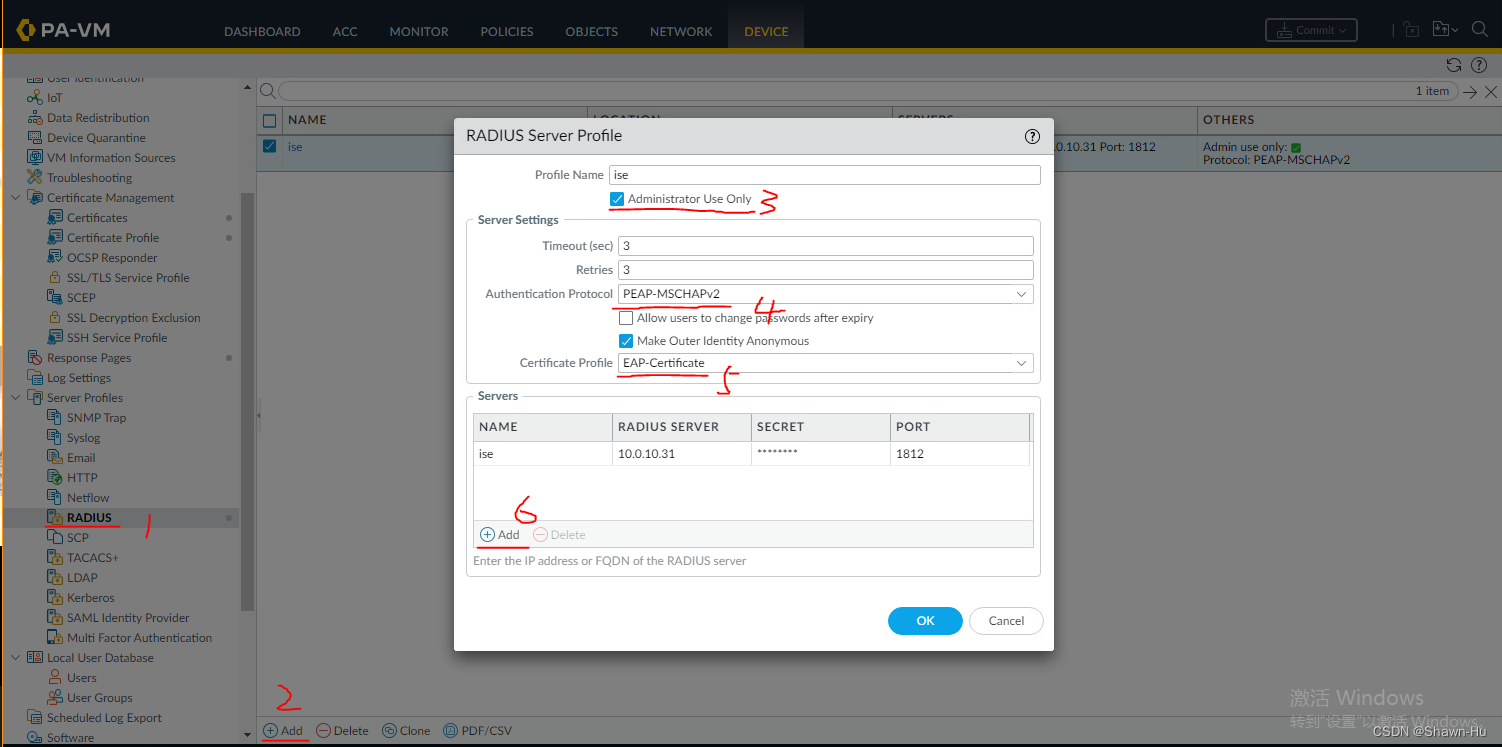Switch to the NETWORK tab
Screen dimensions: 1502x747
[681, 31]
